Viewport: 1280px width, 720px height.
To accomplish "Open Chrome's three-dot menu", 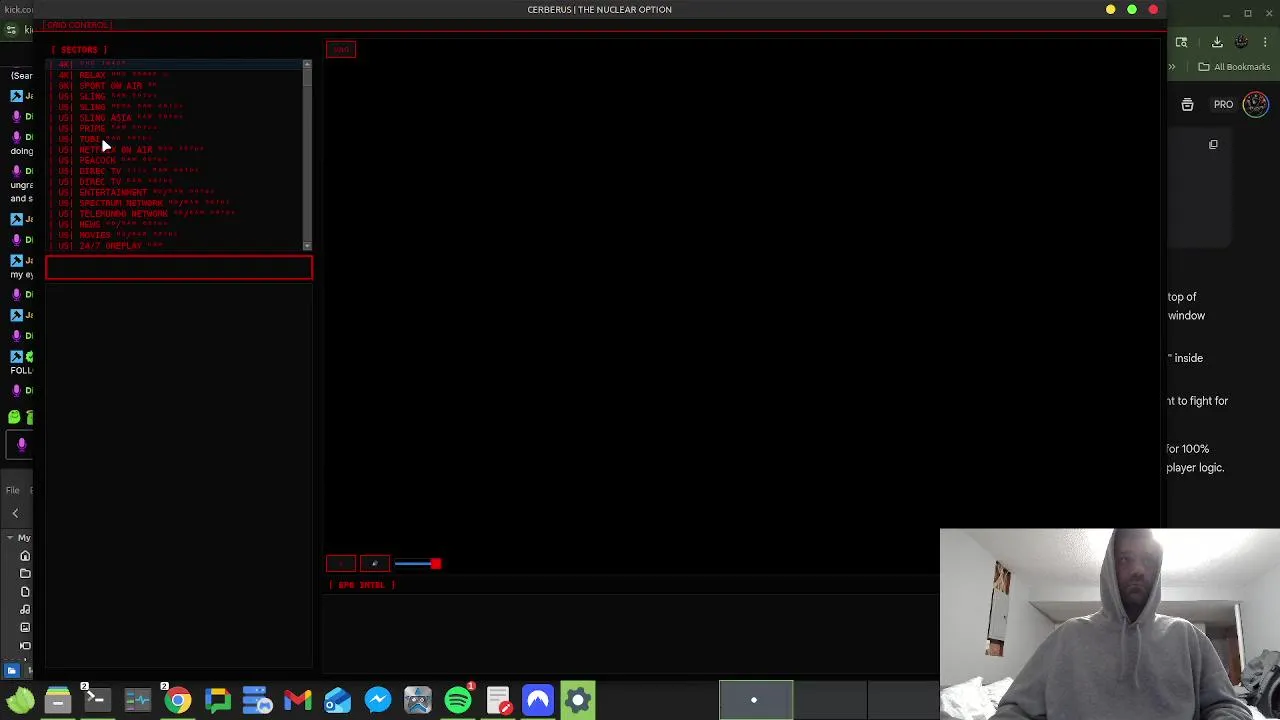I will (x=1265, y=42).
